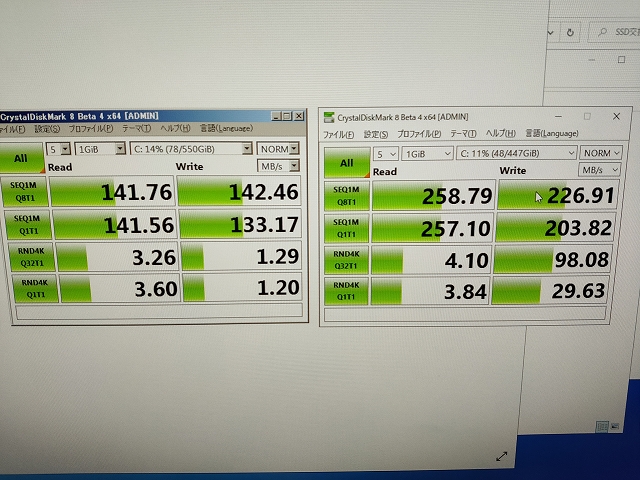Viewport: 640px width, 480px height.
Task: Click refresh icon in background window
Action: point(570,32)
